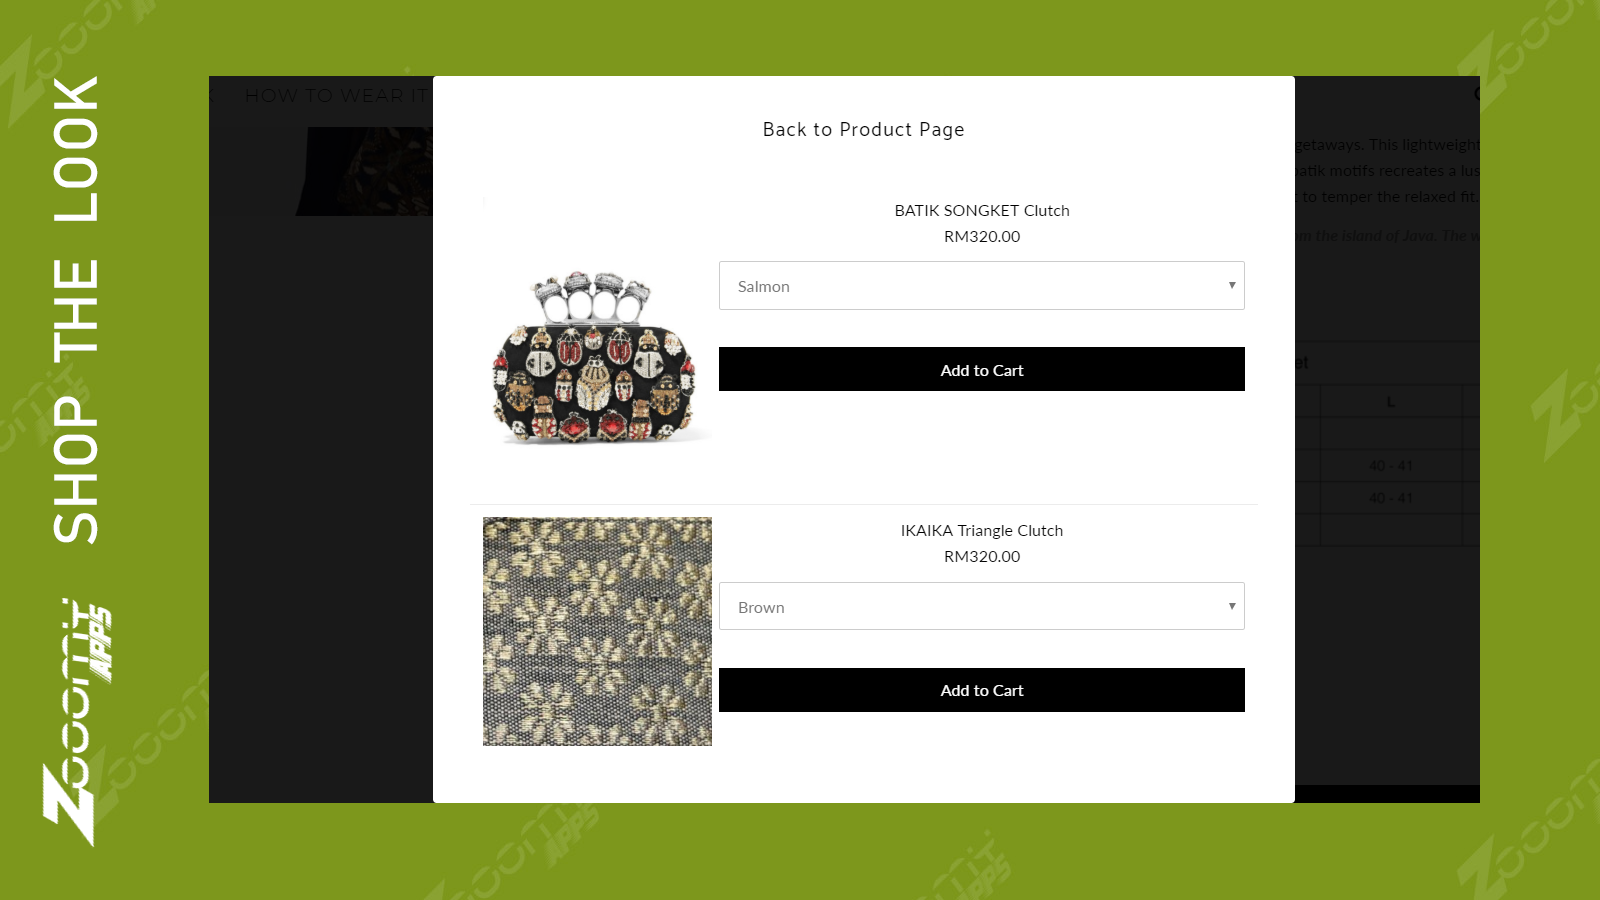Click the IKAIKA Triangle Clutch product title
The image size is (1600, 900).
(981, 530)
